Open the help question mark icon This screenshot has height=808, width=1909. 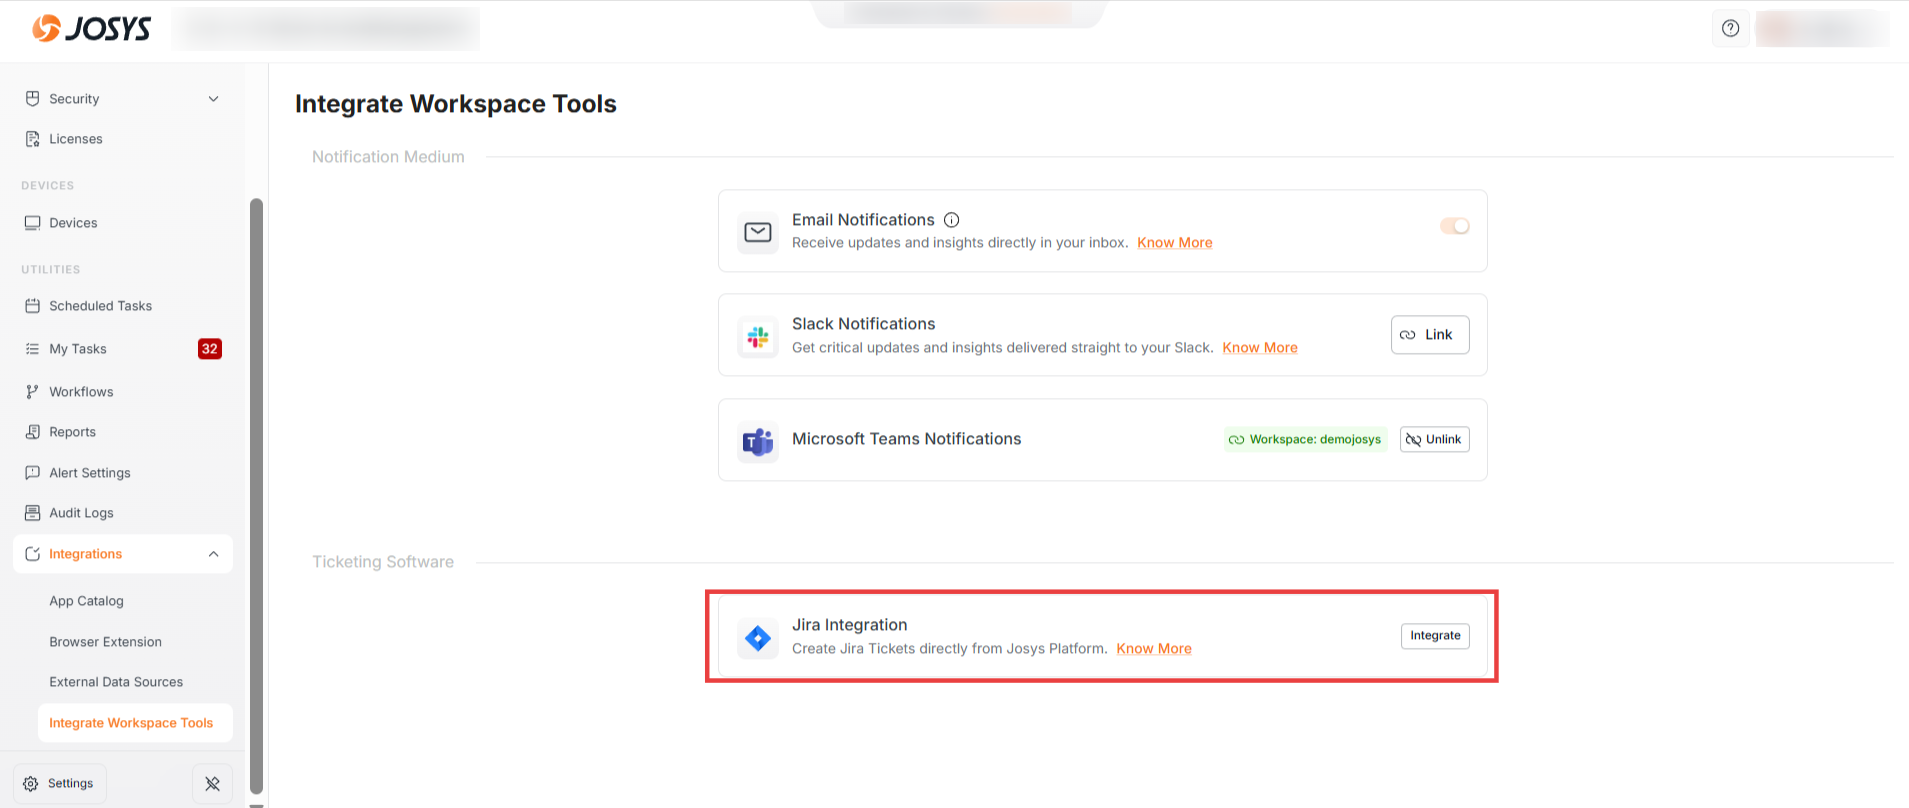[x=1730, y=28]
